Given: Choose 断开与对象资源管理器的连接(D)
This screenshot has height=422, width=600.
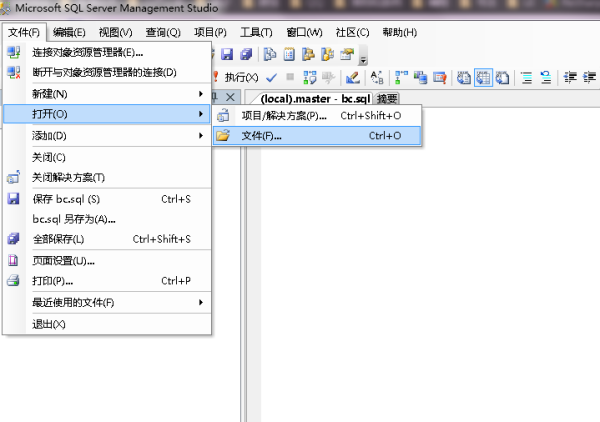Looking at the screenshot, I should [107, 72].
